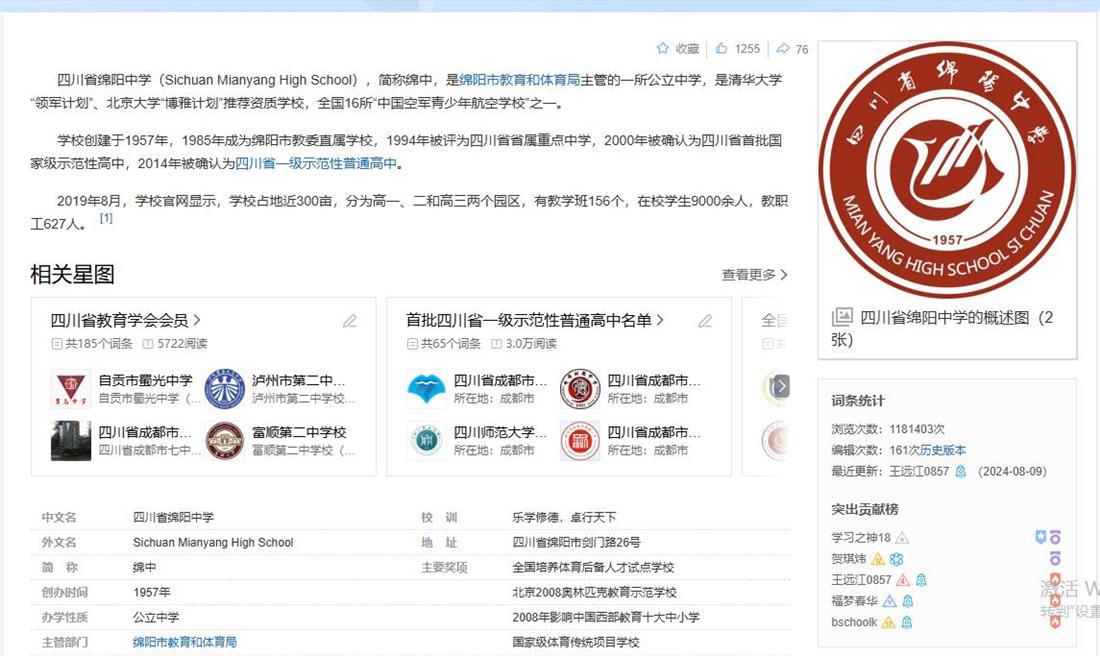Click the thumbs-up icon beside 1255
Viewport: 1100px width, 656px height.
point(721,48)
